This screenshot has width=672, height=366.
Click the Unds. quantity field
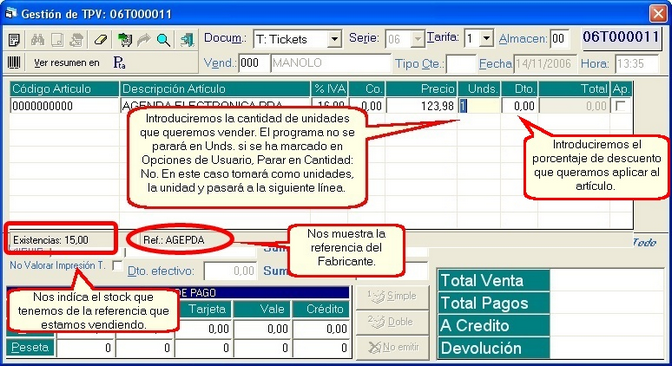click(479, 106)
